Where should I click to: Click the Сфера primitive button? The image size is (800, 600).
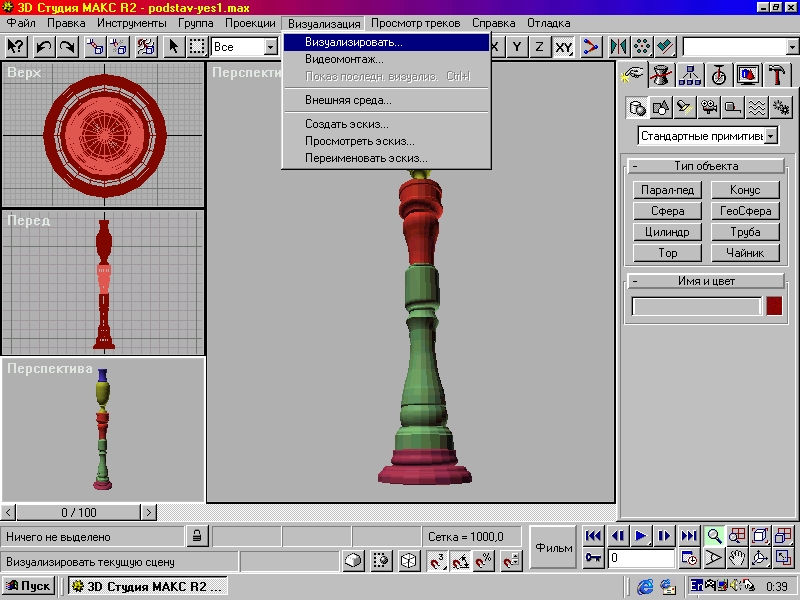(x=667, y=211)
